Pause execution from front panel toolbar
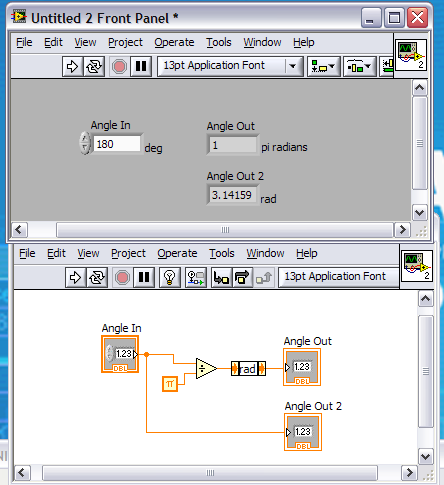This screenshot has height=485, width=444. [x=141, y=66]
